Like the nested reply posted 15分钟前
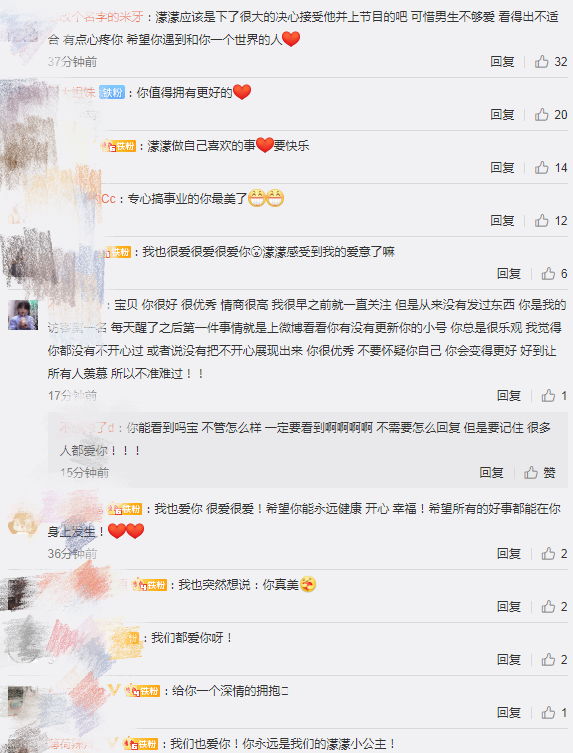The width and height of the screenshot is (573, 753). tap(539, 473)
